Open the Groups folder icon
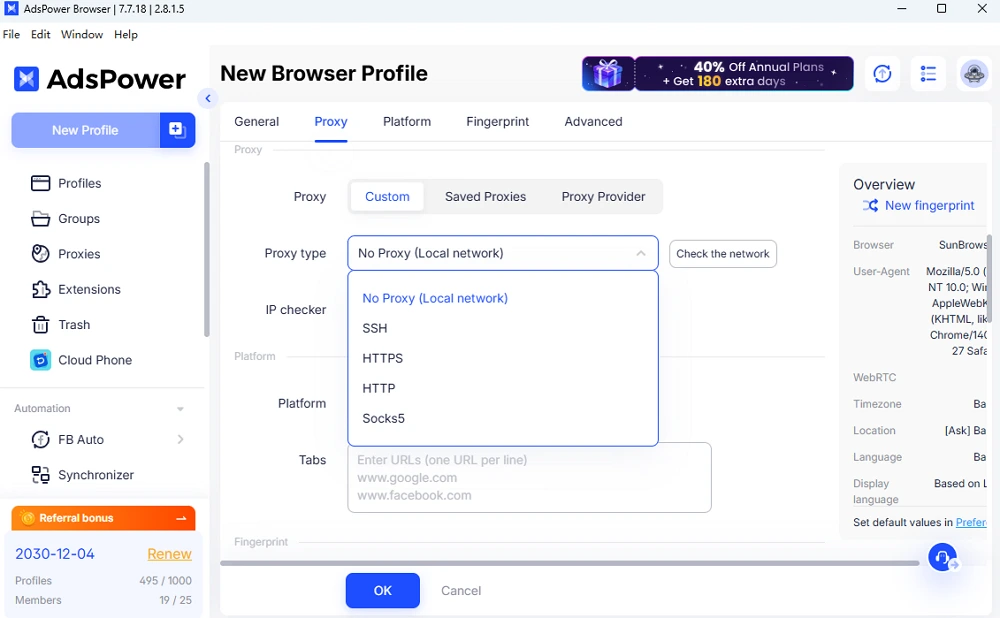1000x618 pixels. tap(40, 219)
